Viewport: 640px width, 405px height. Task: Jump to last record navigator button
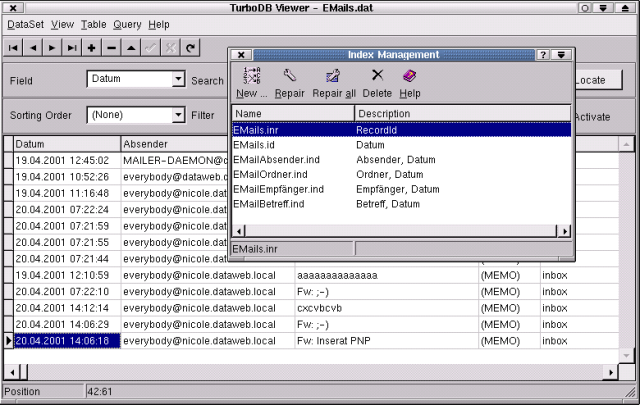(x=72, y=48)
